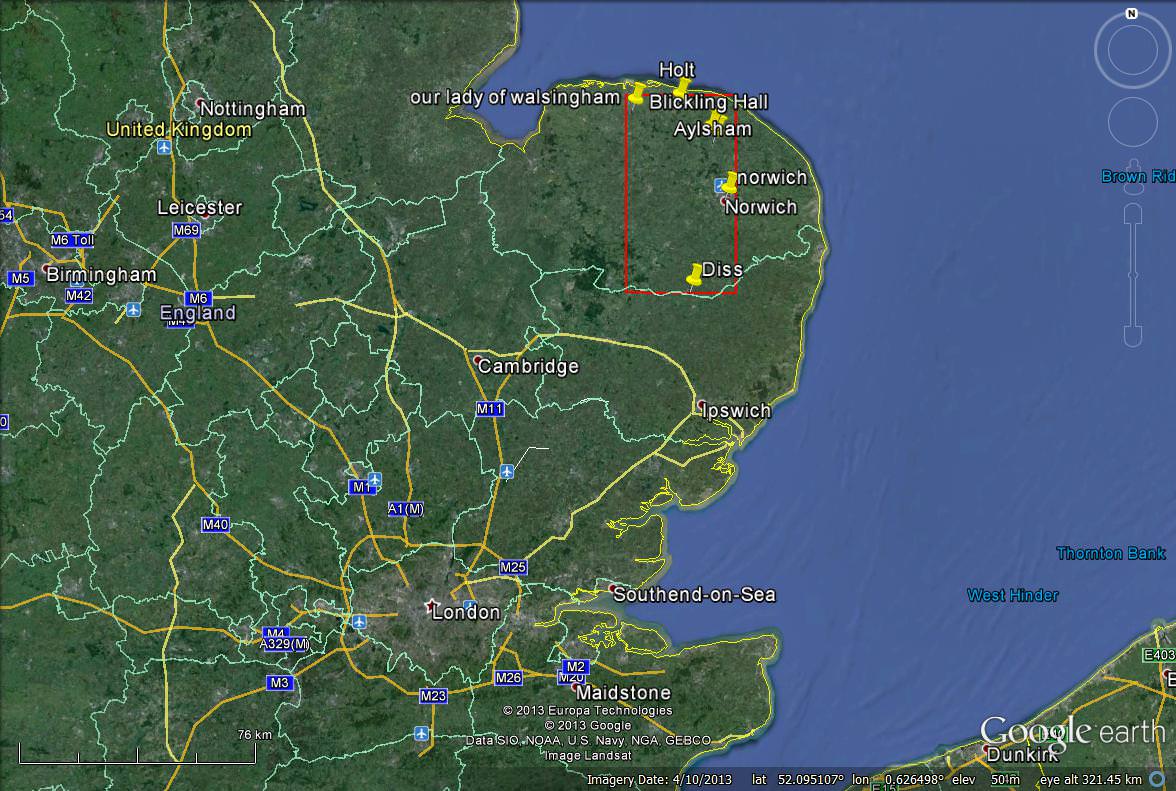Click the Aylsham placemark label
Screen dimensions: 1176x791
pyautogui.click(x=712, y=129)
